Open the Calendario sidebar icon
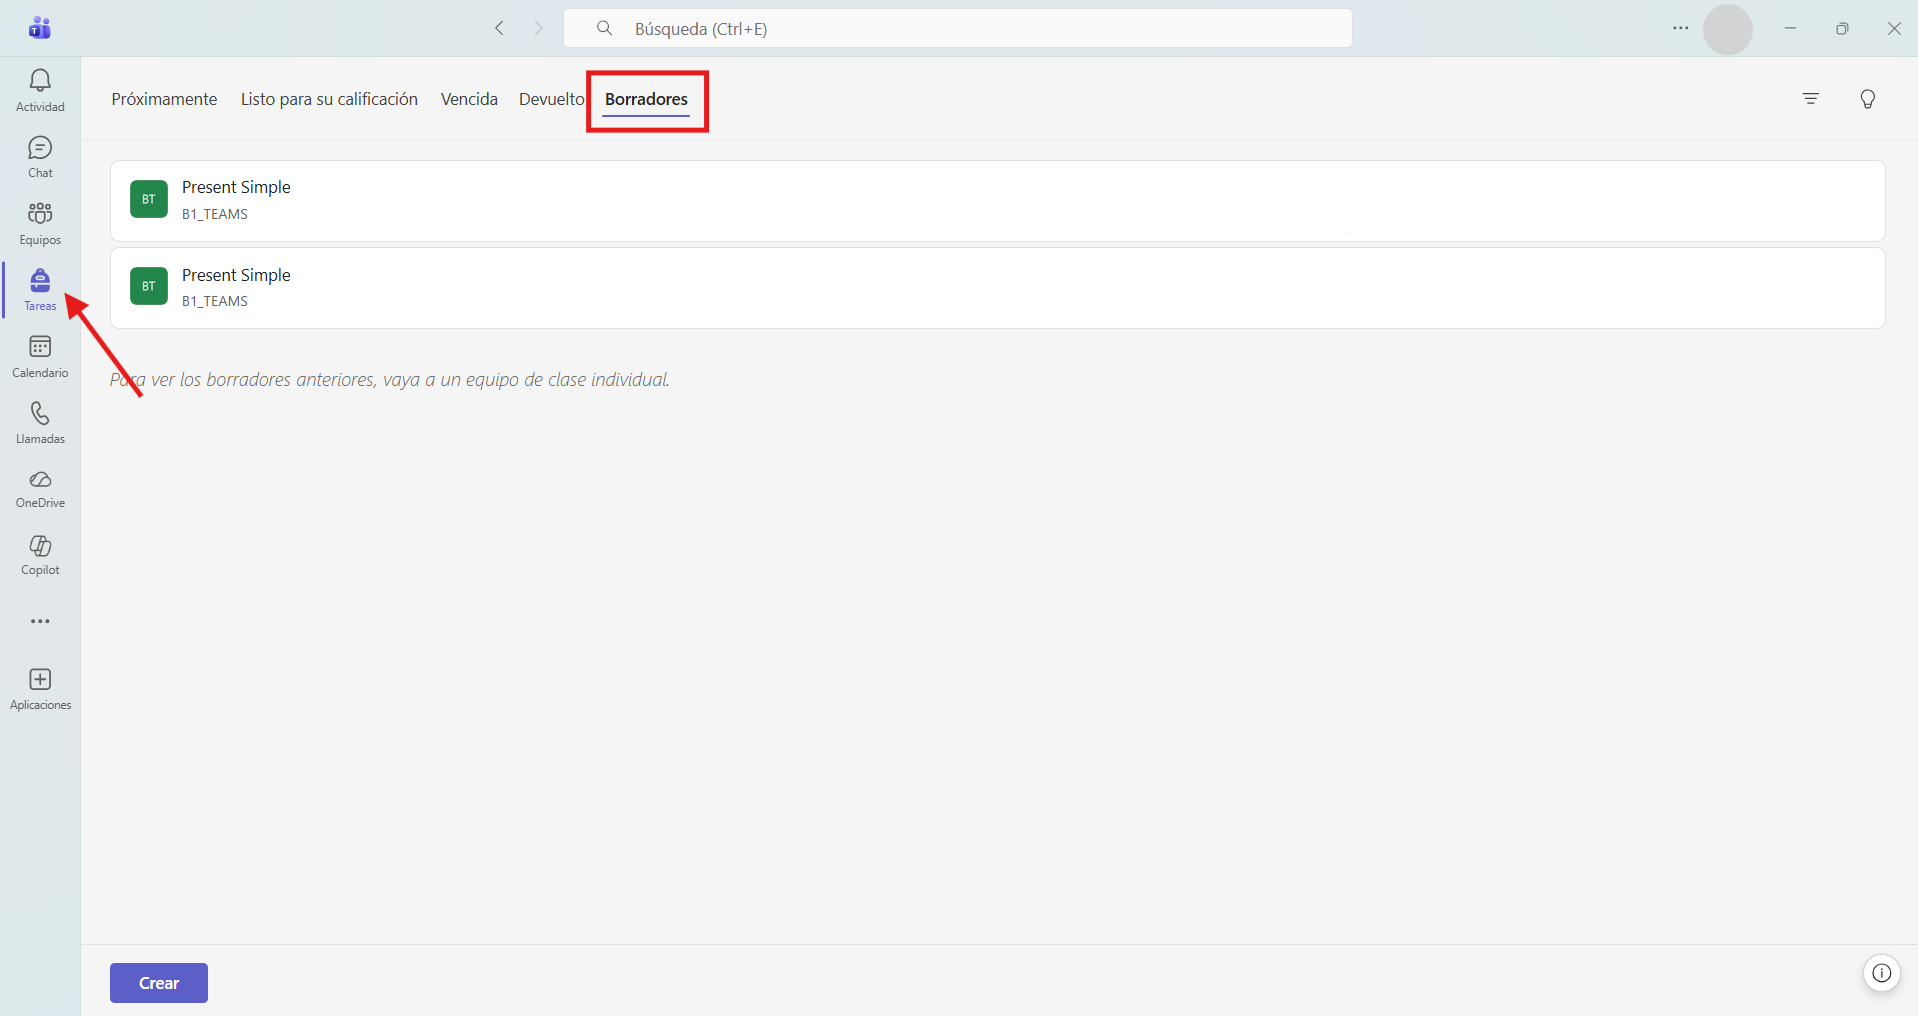This screenshot has width=1918, height=1016. 40,356
